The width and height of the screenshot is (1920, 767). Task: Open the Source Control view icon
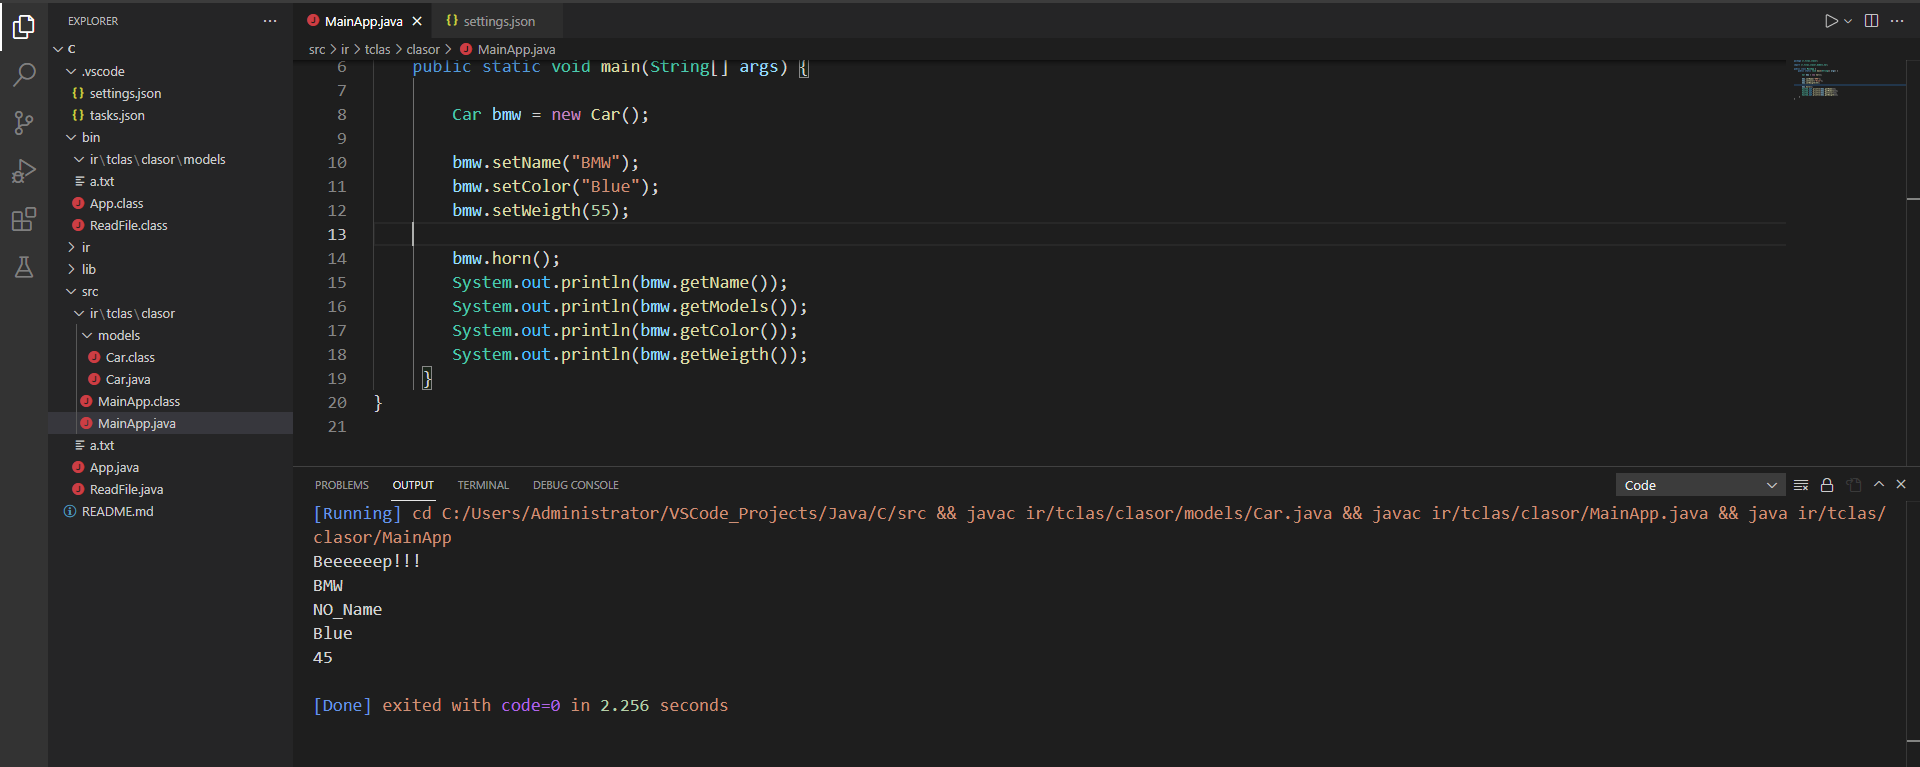24,123
